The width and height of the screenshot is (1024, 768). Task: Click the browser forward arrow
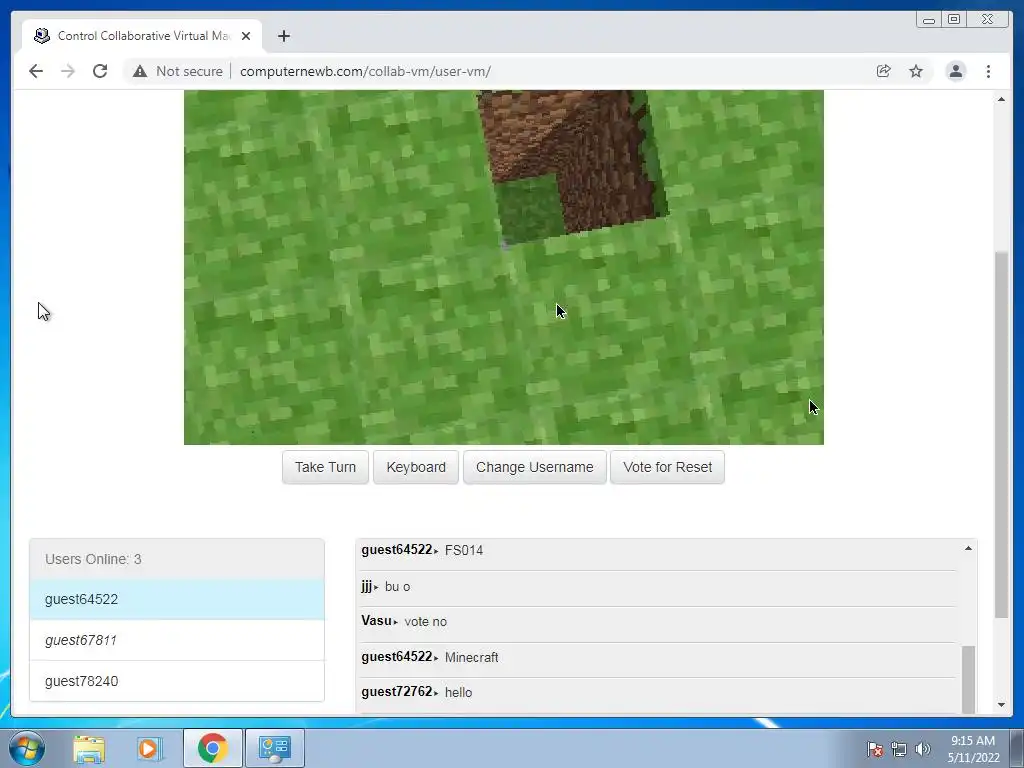(x=68, y=71)
